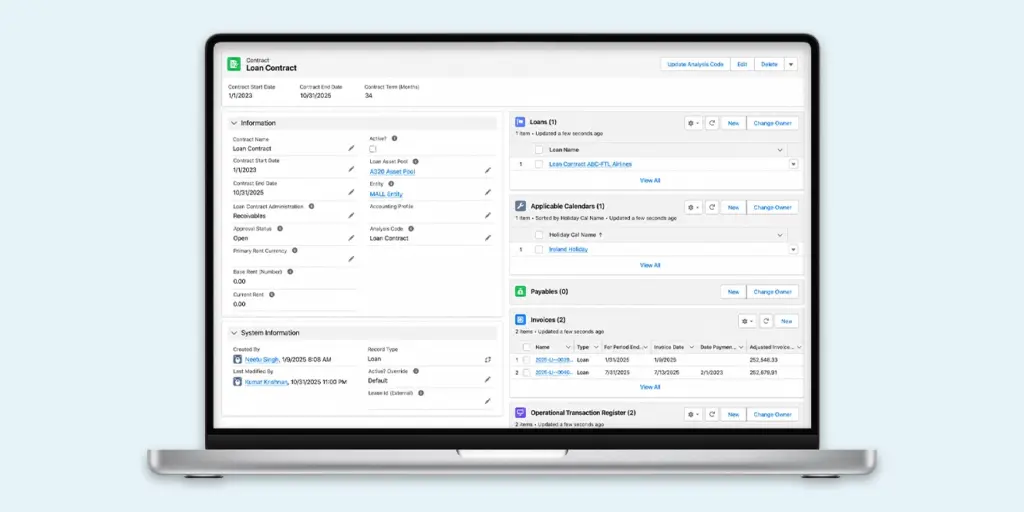The image size is (1024, 512).
Task: Create New record in Payables list
Action: tap(733, 292)
